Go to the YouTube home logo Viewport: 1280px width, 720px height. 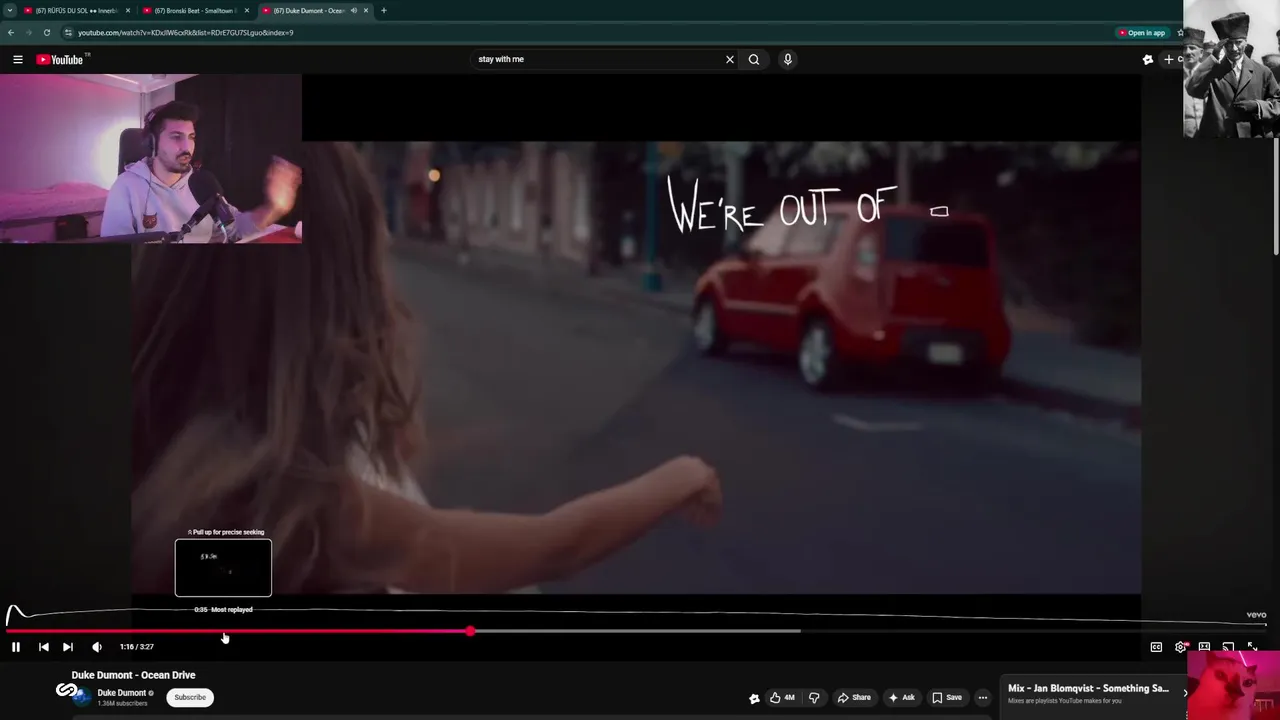pos(62,60)
